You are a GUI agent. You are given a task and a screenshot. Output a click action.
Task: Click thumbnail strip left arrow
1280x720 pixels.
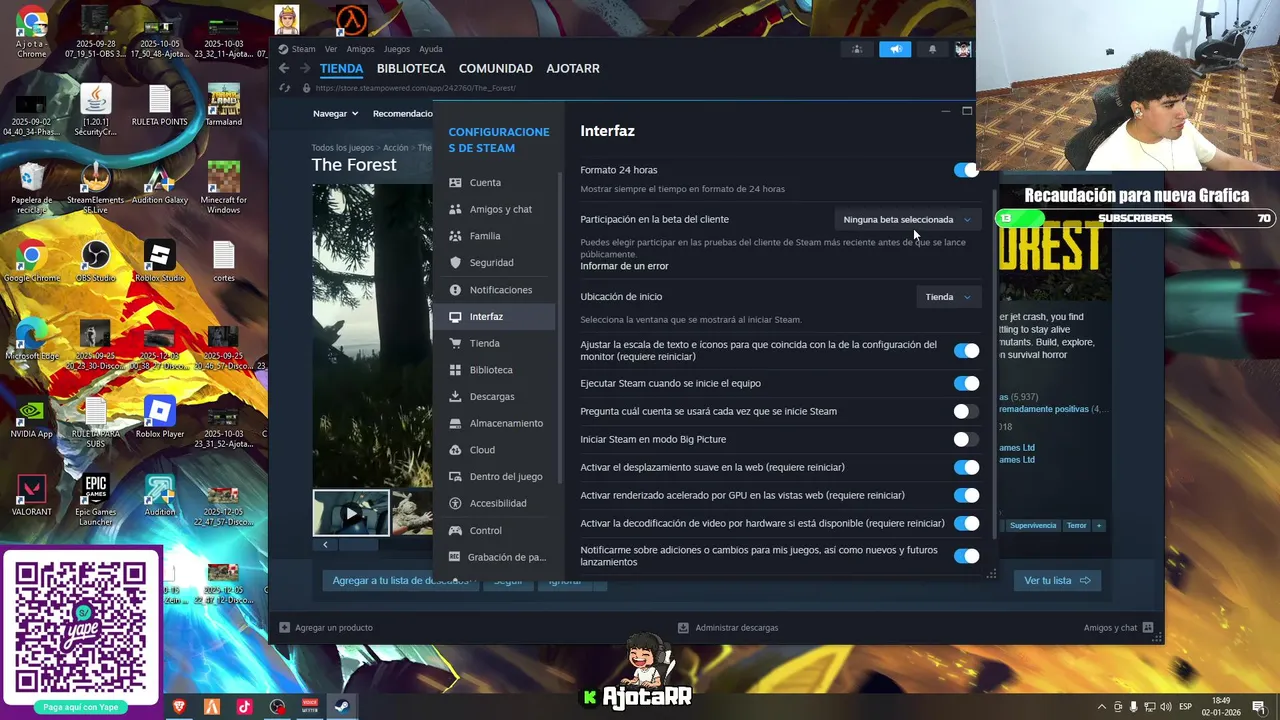(325, 545)
